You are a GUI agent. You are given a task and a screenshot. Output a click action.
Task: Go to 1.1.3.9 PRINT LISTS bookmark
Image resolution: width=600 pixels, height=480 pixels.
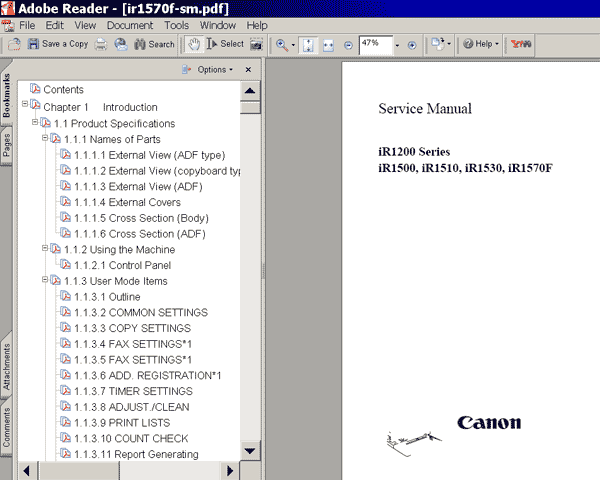[x=122, y=423]
